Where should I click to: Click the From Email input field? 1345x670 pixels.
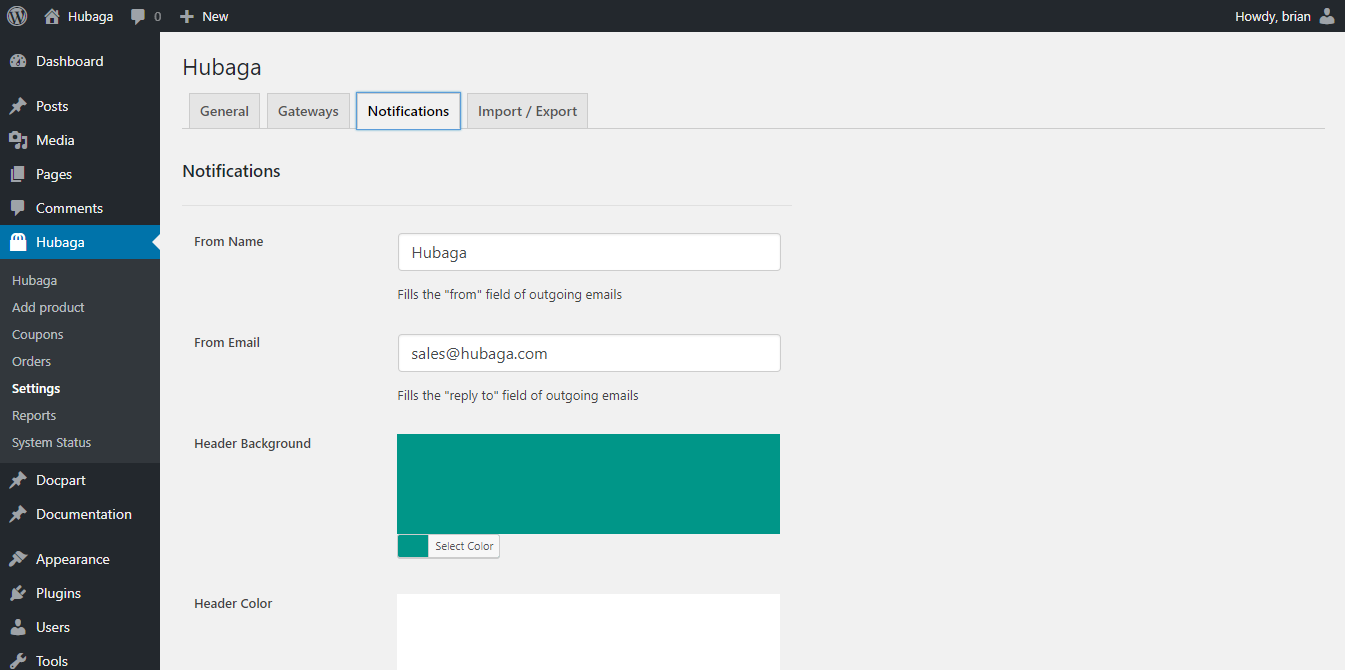click(x=589, y=353)
